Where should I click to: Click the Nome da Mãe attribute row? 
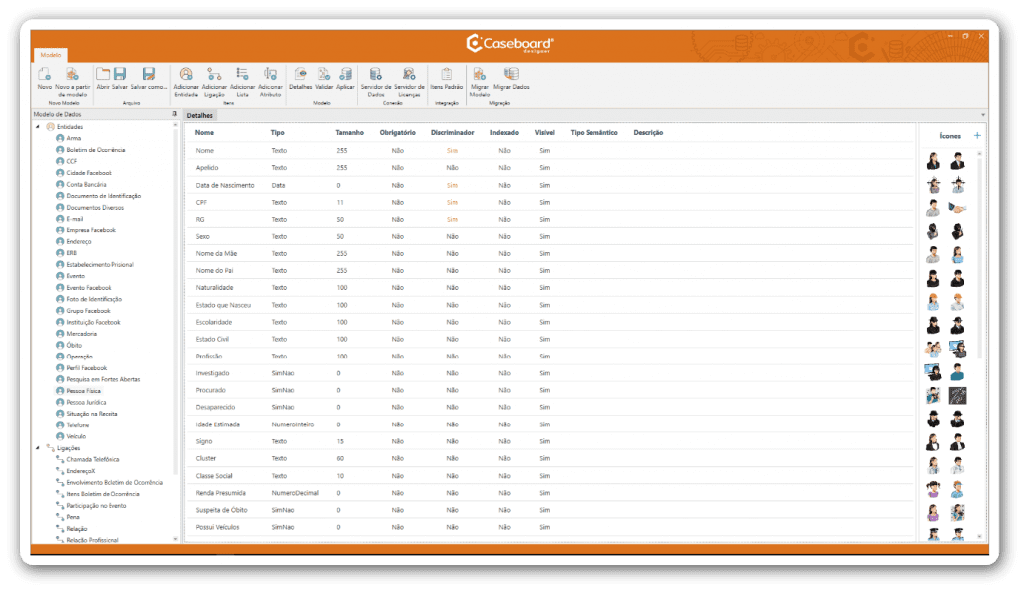tap(549, 253)
